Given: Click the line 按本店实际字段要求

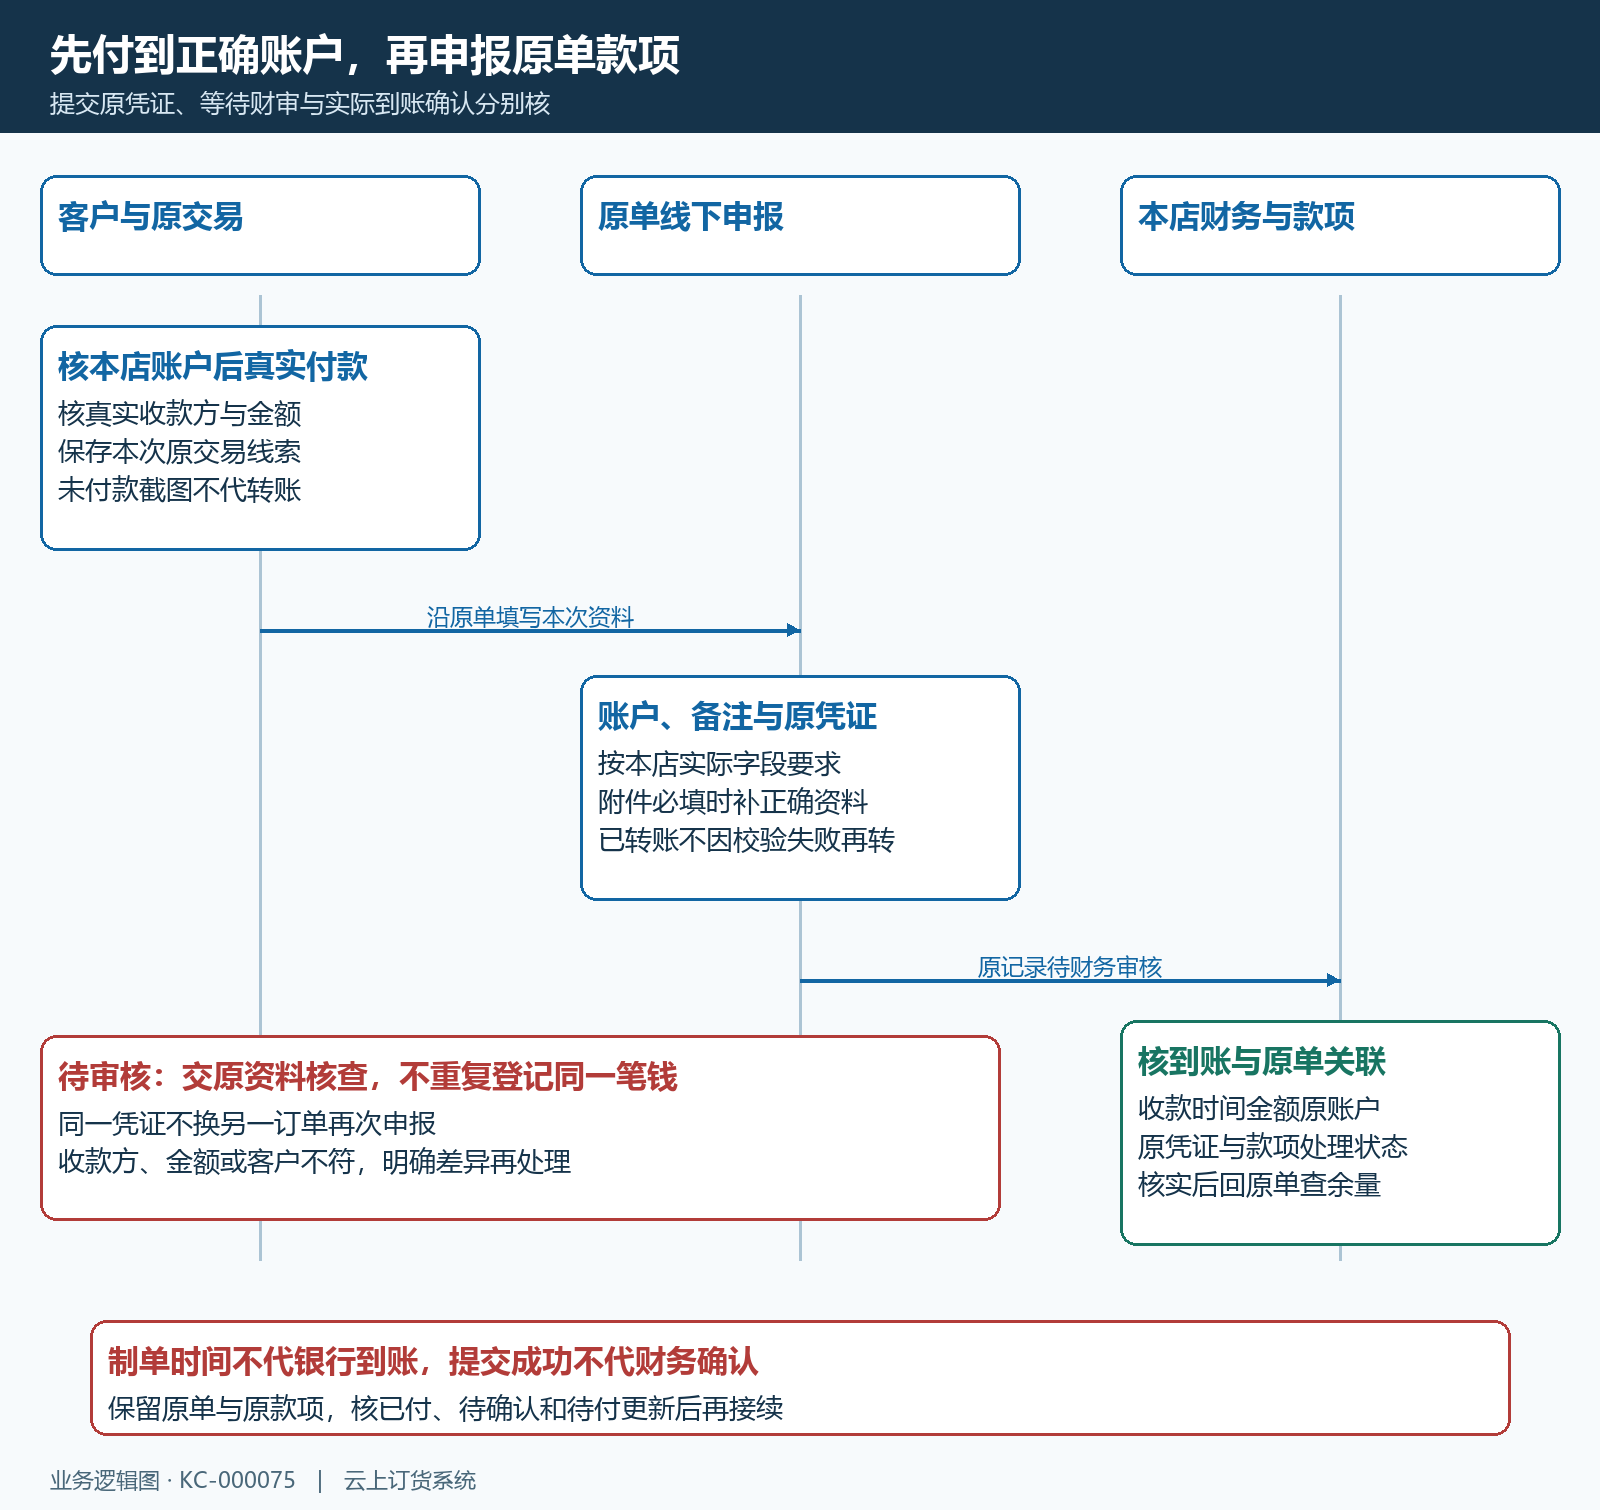Looking at the screenshot, I should click(x=719, y=763).
